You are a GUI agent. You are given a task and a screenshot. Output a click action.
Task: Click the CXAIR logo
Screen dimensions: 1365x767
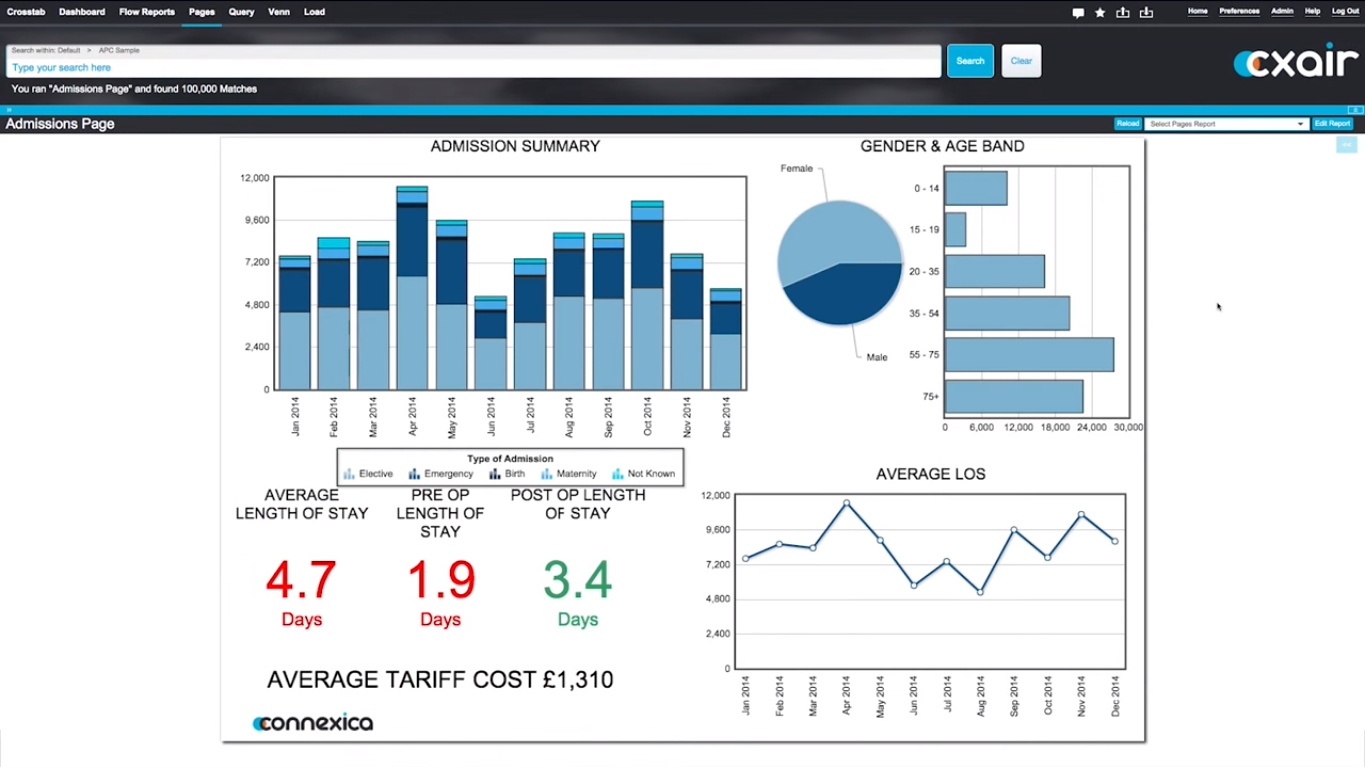tap(1295, 60)
